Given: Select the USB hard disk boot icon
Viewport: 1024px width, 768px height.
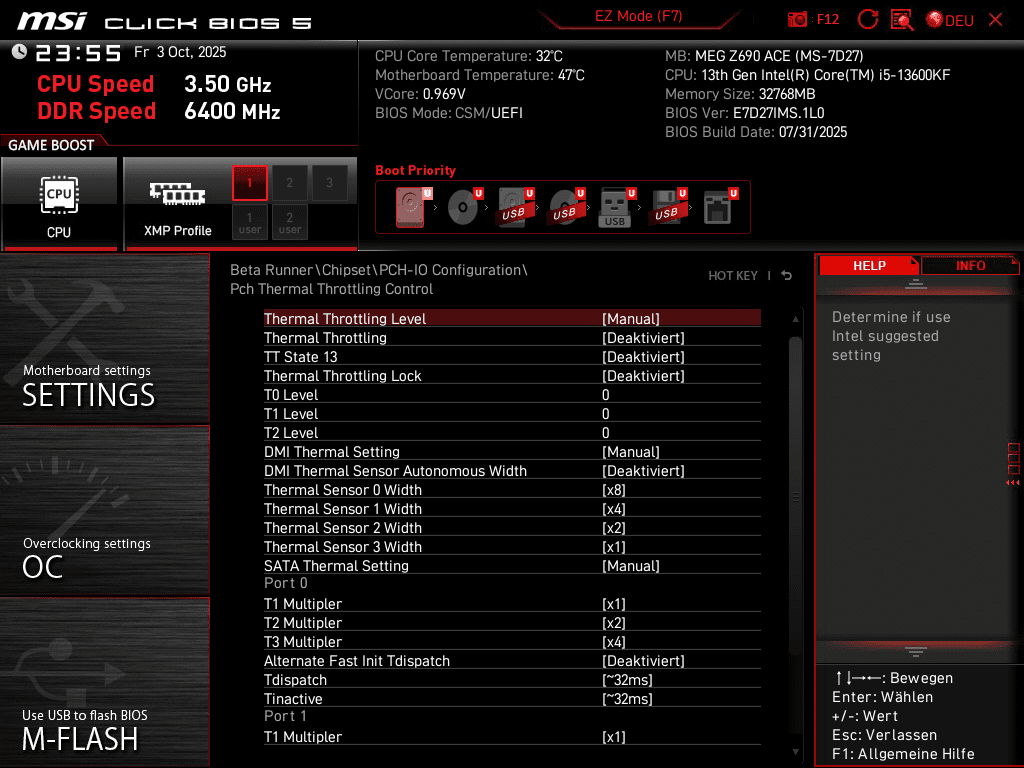Looking at the screenshot, I should click(x=515, y=207).
